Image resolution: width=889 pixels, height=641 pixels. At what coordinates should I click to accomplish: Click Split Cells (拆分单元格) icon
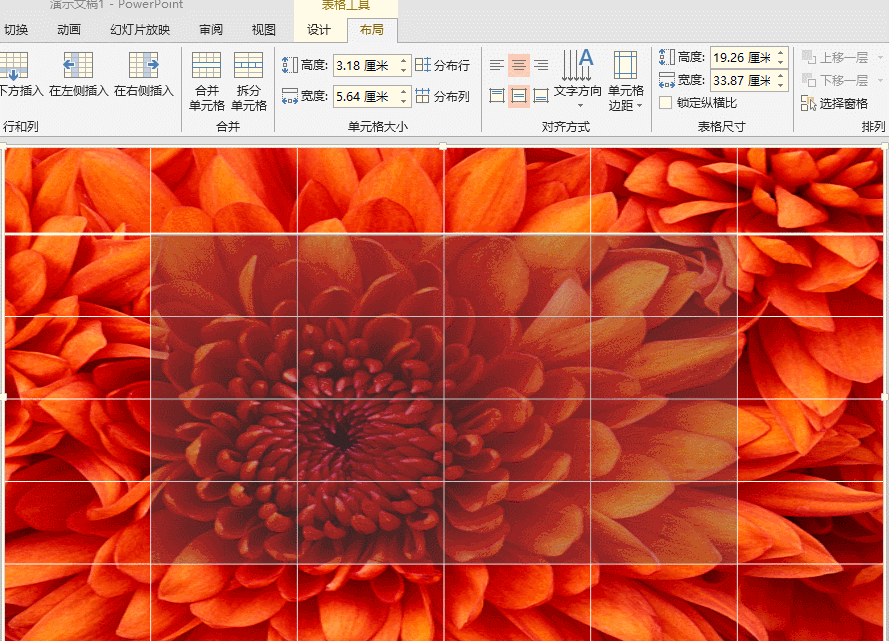click(x=248, y=65)
